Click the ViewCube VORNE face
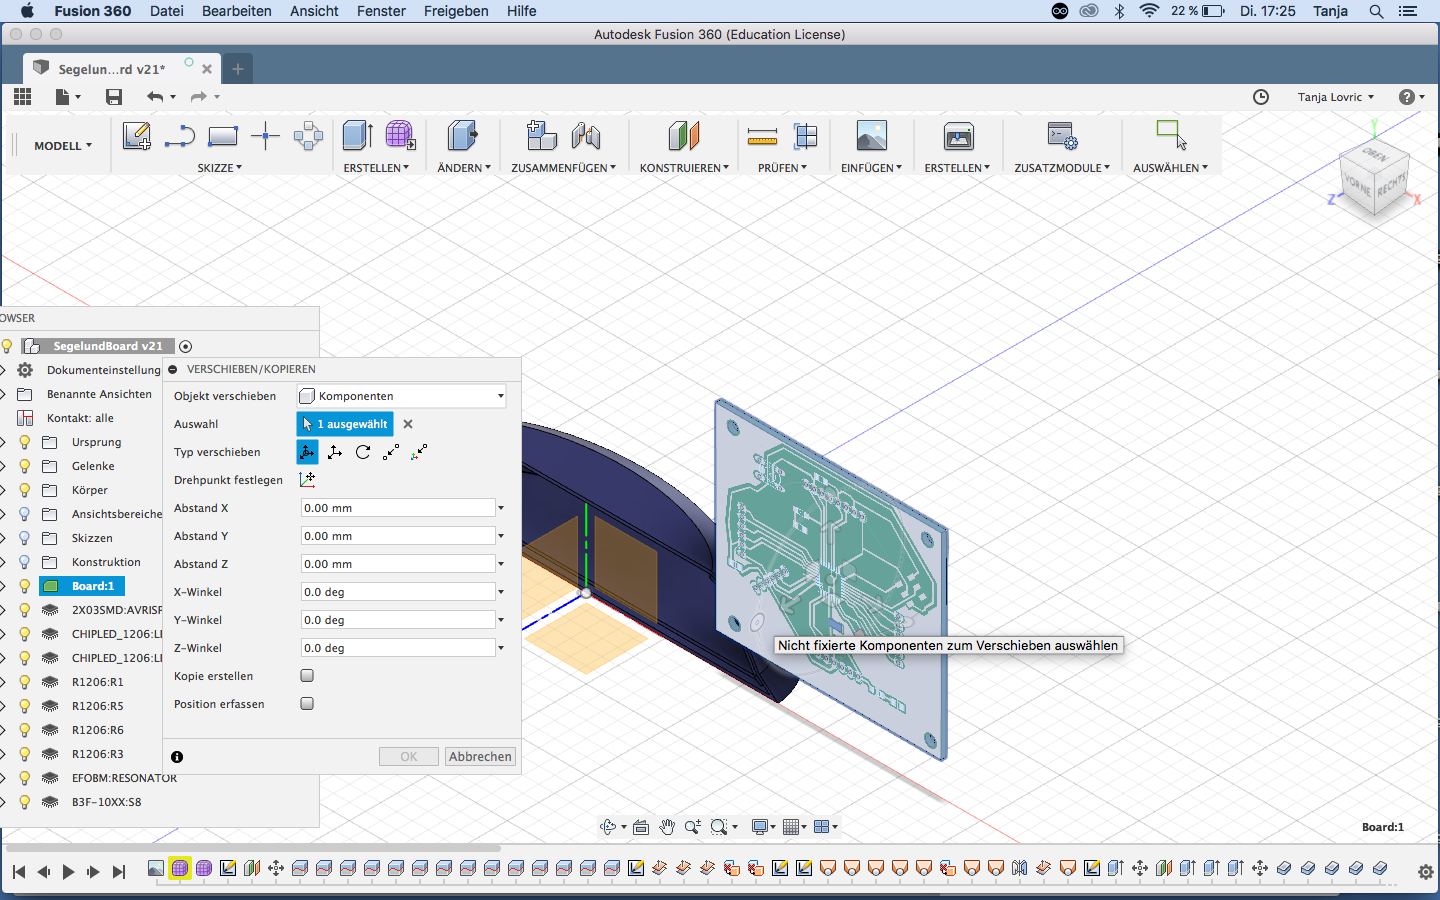The height and width of the screenshot is (900, 1440). [x=1358, y=186]
